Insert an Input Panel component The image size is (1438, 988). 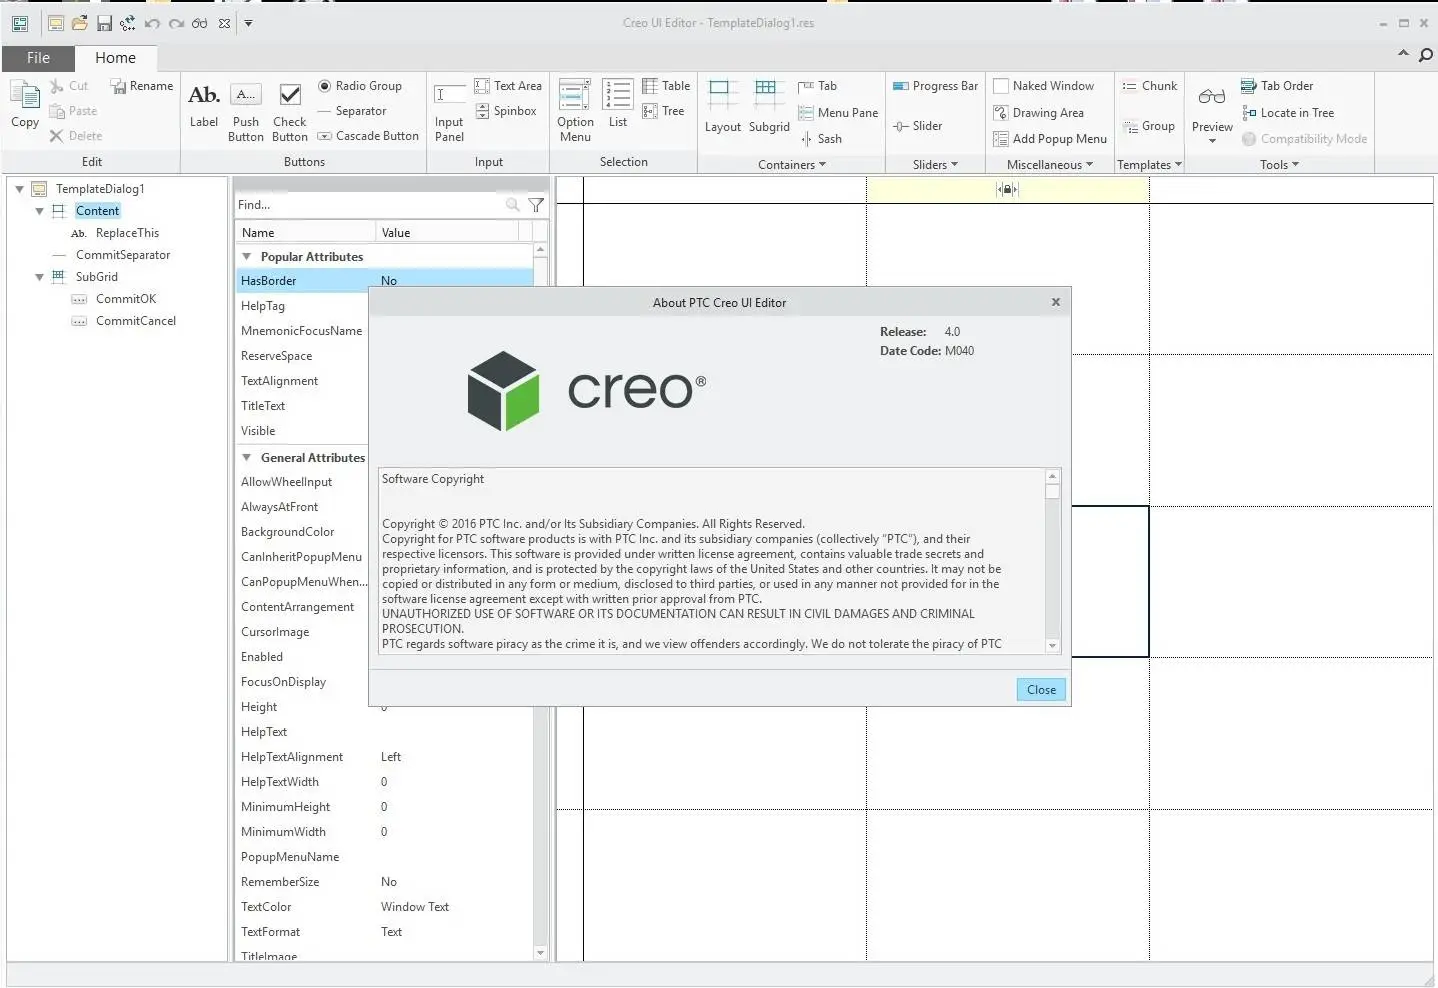tap(449, 112)
